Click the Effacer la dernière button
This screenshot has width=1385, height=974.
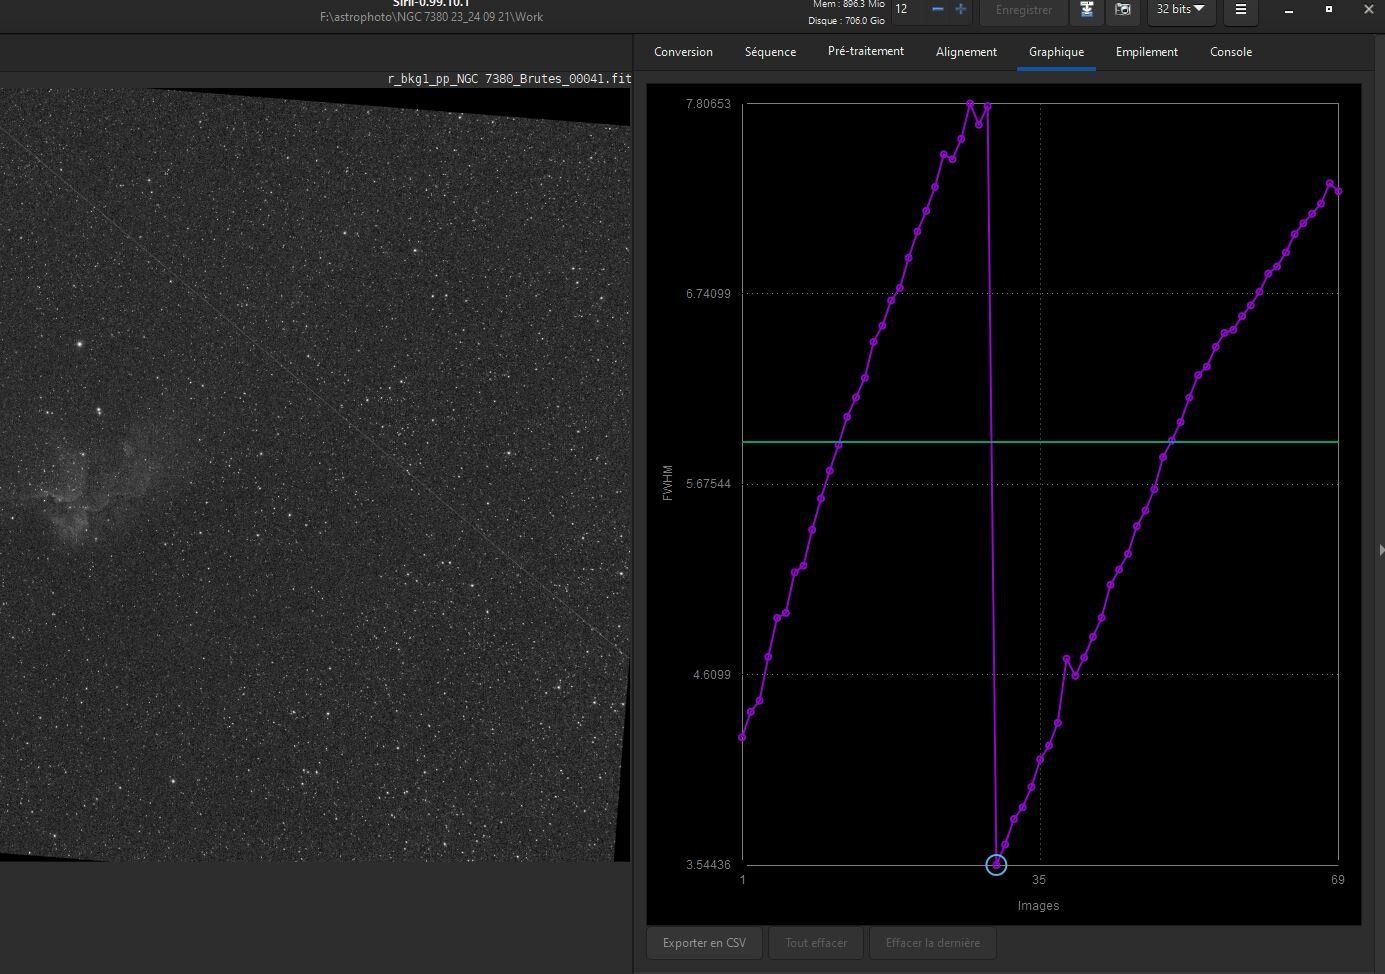pos(932,943)
